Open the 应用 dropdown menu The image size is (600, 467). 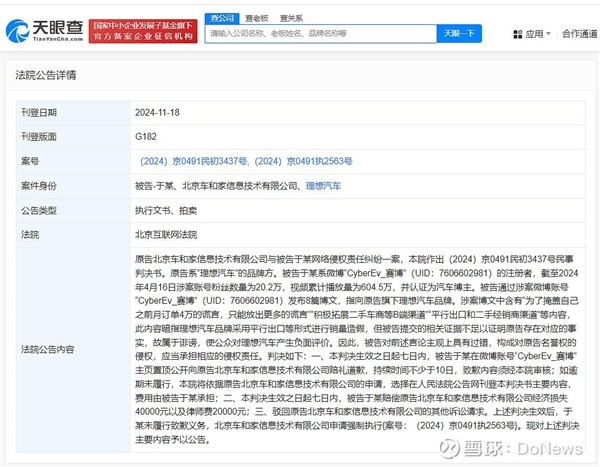click(535, 33)
